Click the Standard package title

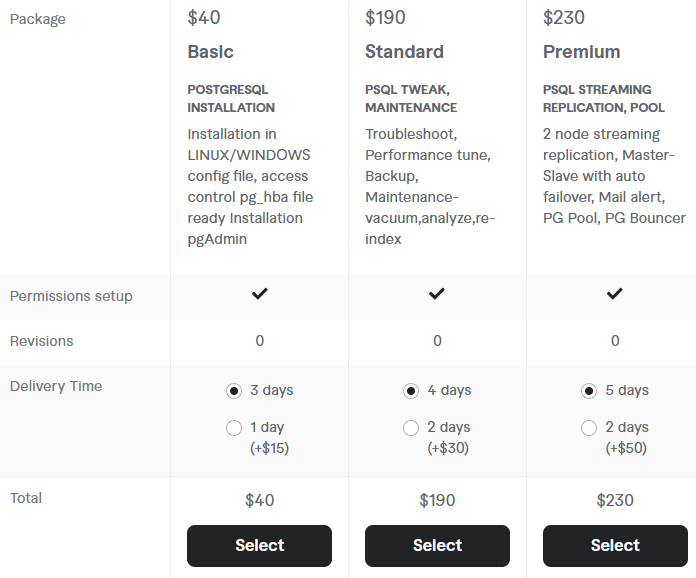coord(404,52)
